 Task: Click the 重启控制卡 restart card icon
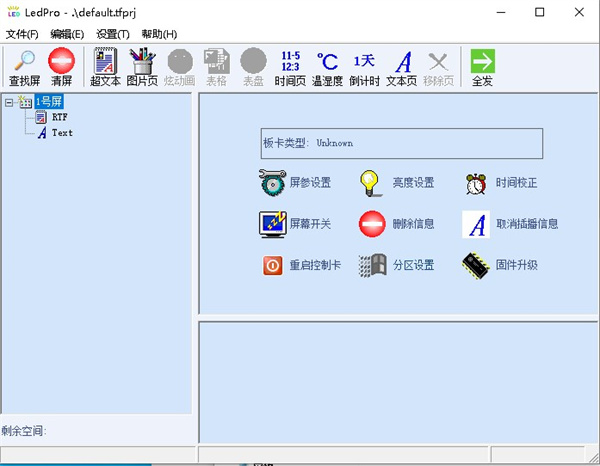272,266
